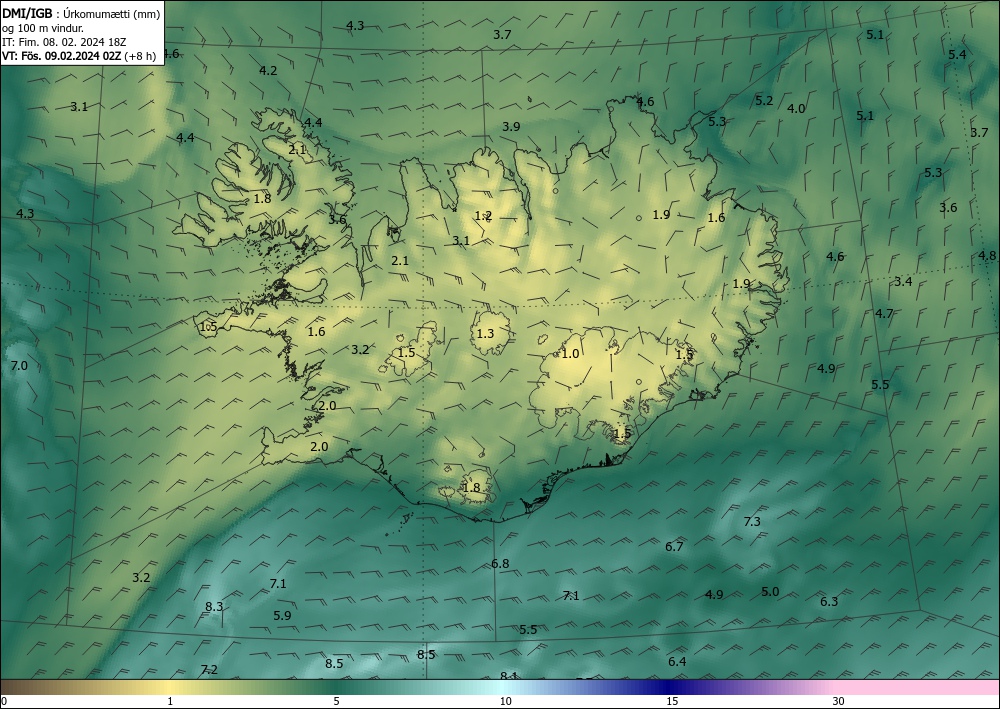Click the 'DMI/IGB : Úrkomumætti (mm)' title line
The width and height of the screenshot is (1000, 709).
pos(81,14)
